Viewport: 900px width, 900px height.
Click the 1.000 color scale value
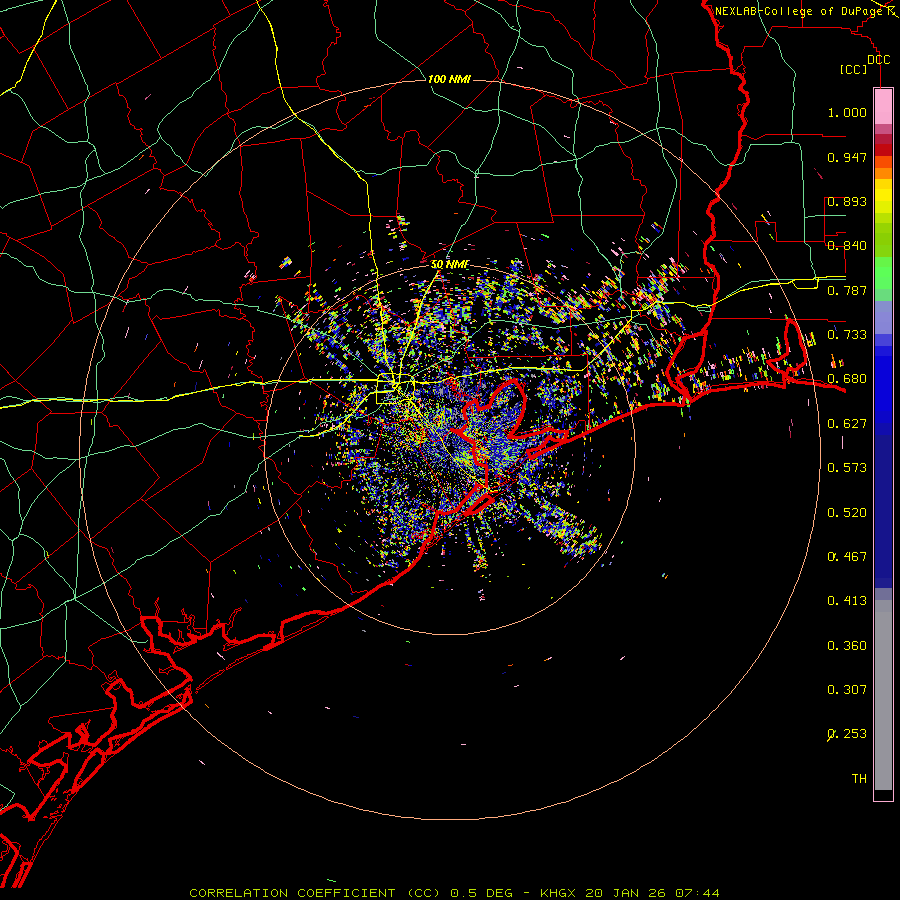coord(847,112)
